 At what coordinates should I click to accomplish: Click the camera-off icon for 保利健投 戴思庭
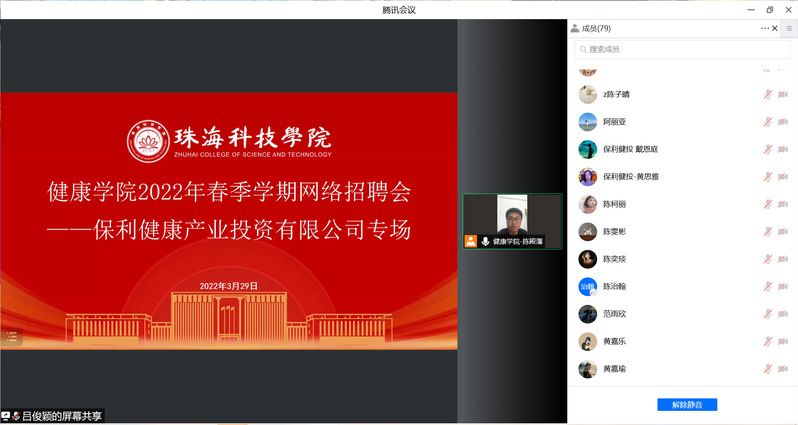(783, 149)
